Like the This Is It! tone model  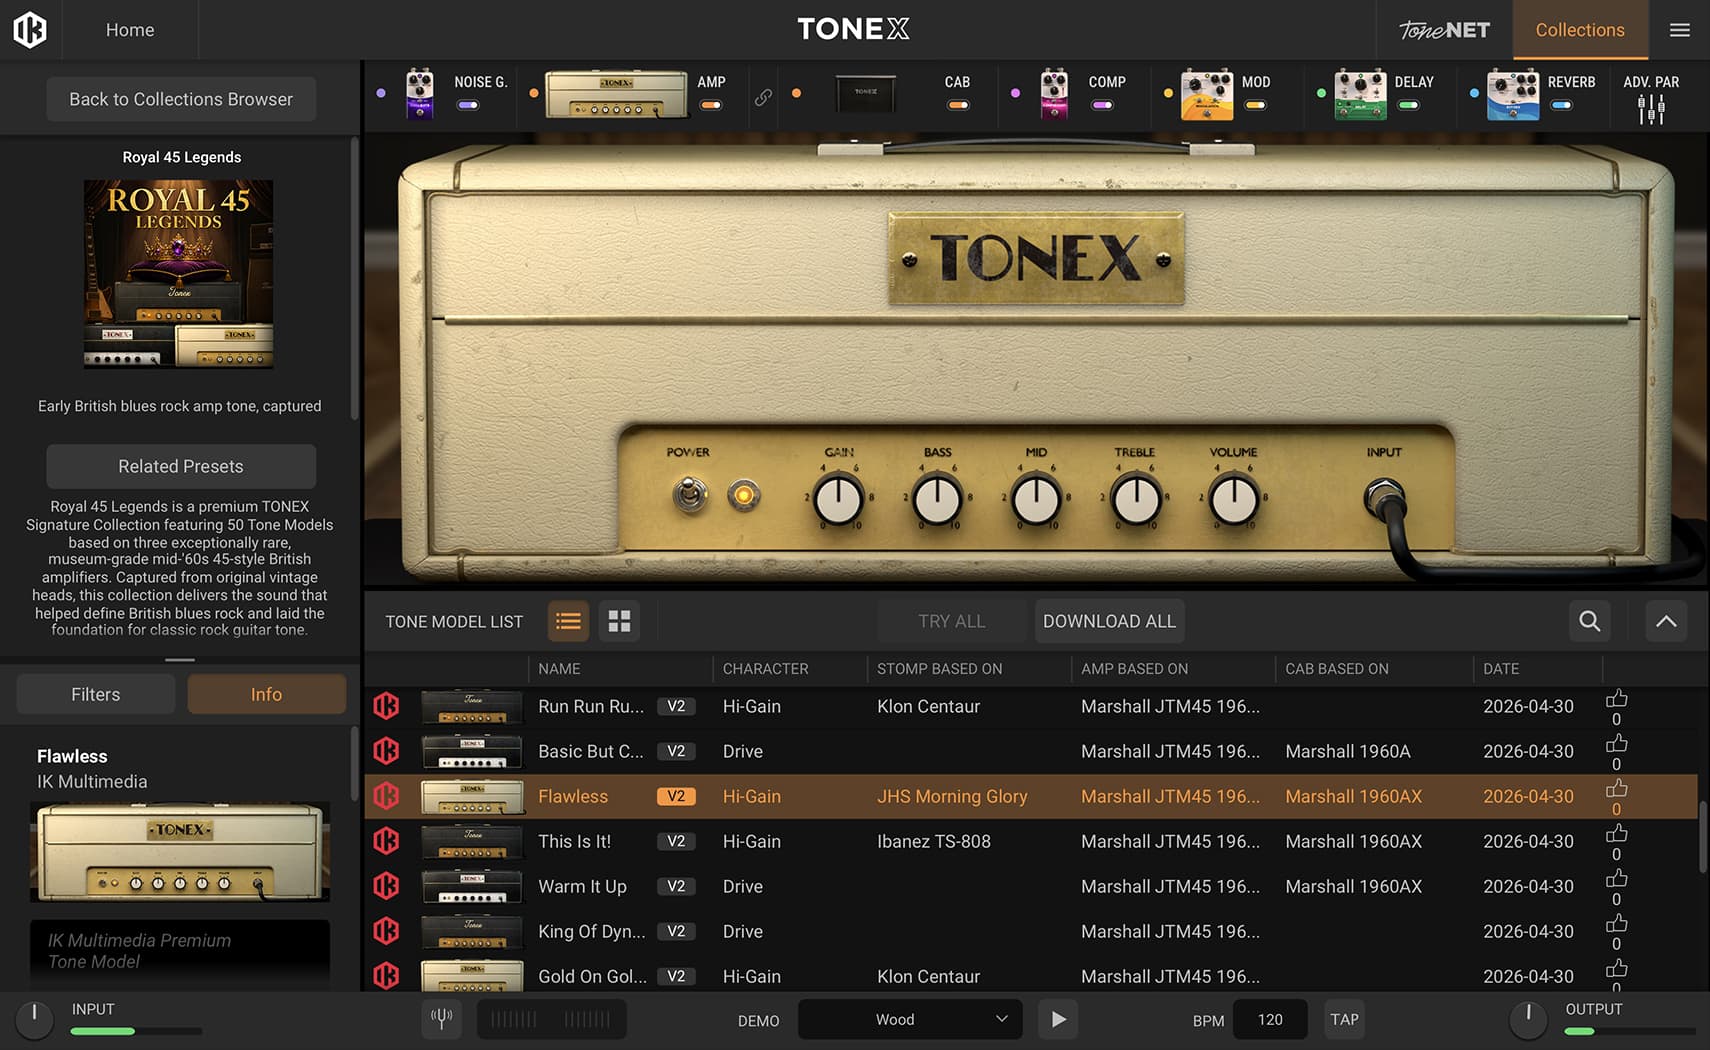pyautogui.click(x=1616, y=834)
